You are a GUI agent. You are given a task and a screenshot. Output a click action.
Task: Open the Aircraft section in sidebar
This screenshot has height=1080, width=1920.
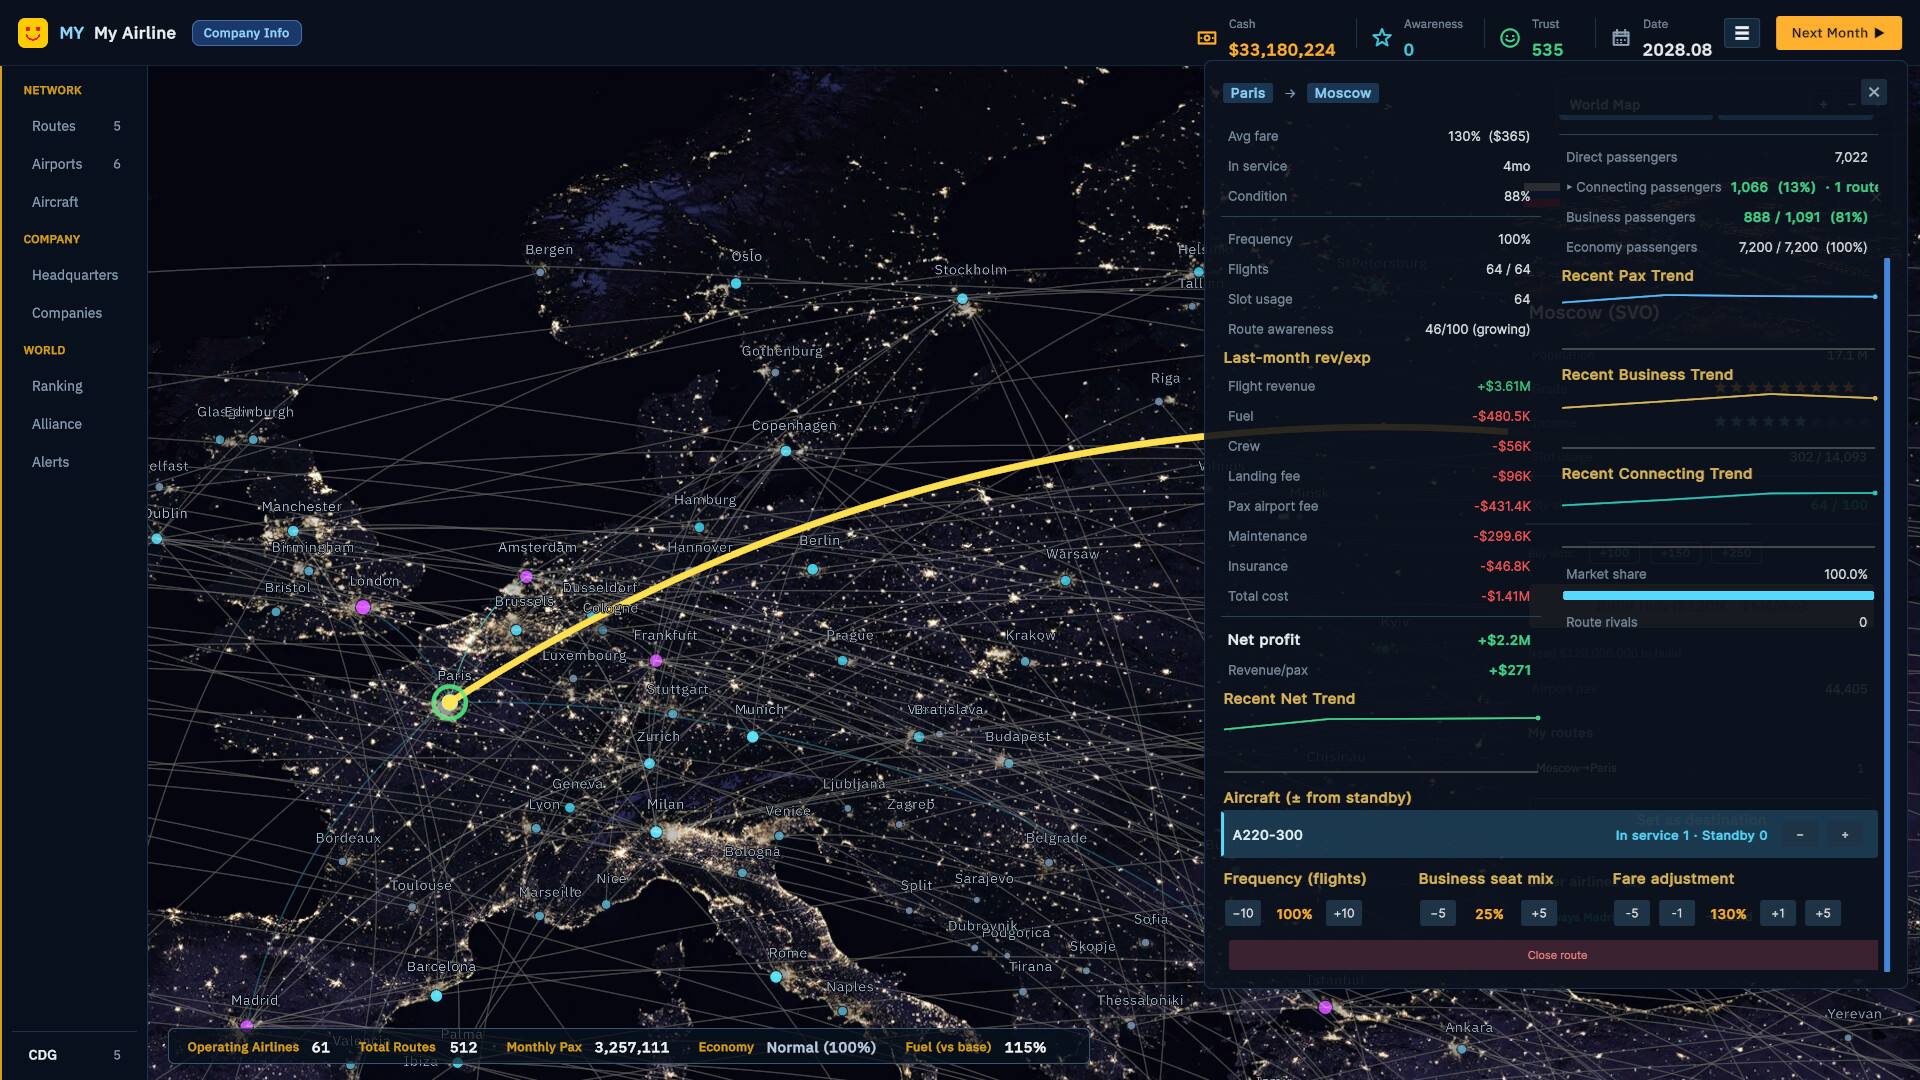(x=74, y=202)
